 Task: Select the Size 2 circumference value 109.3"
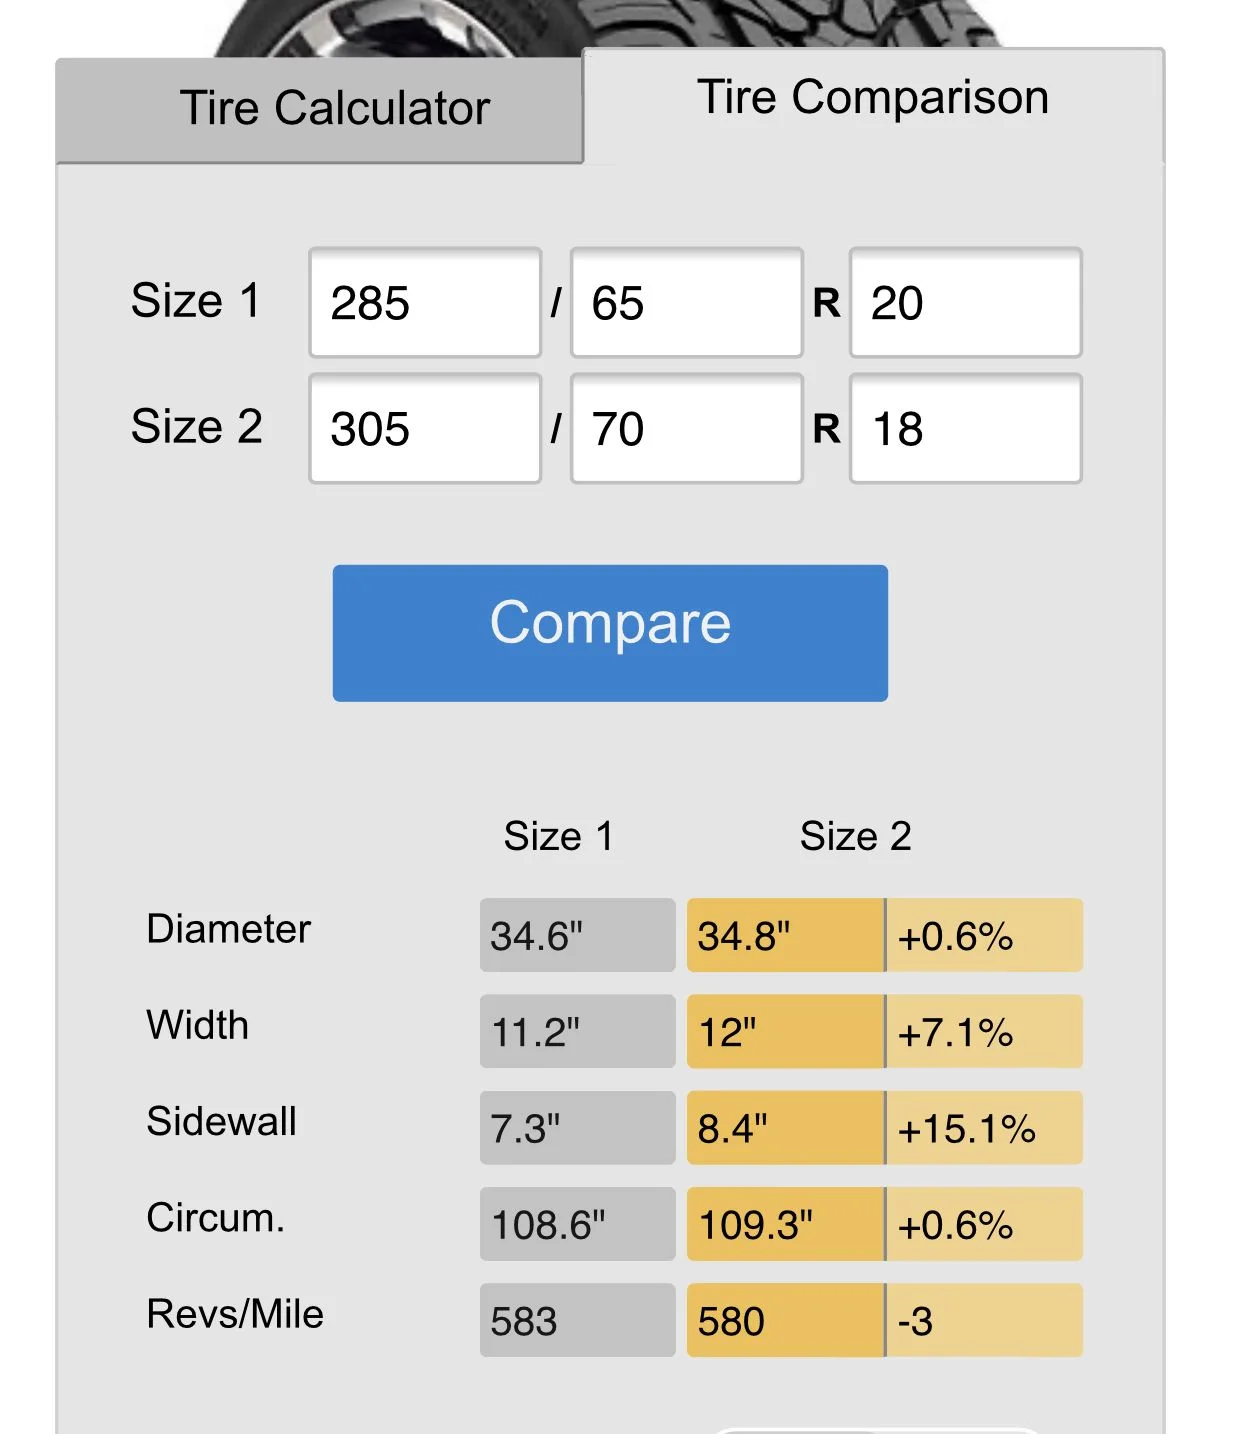785,1223
